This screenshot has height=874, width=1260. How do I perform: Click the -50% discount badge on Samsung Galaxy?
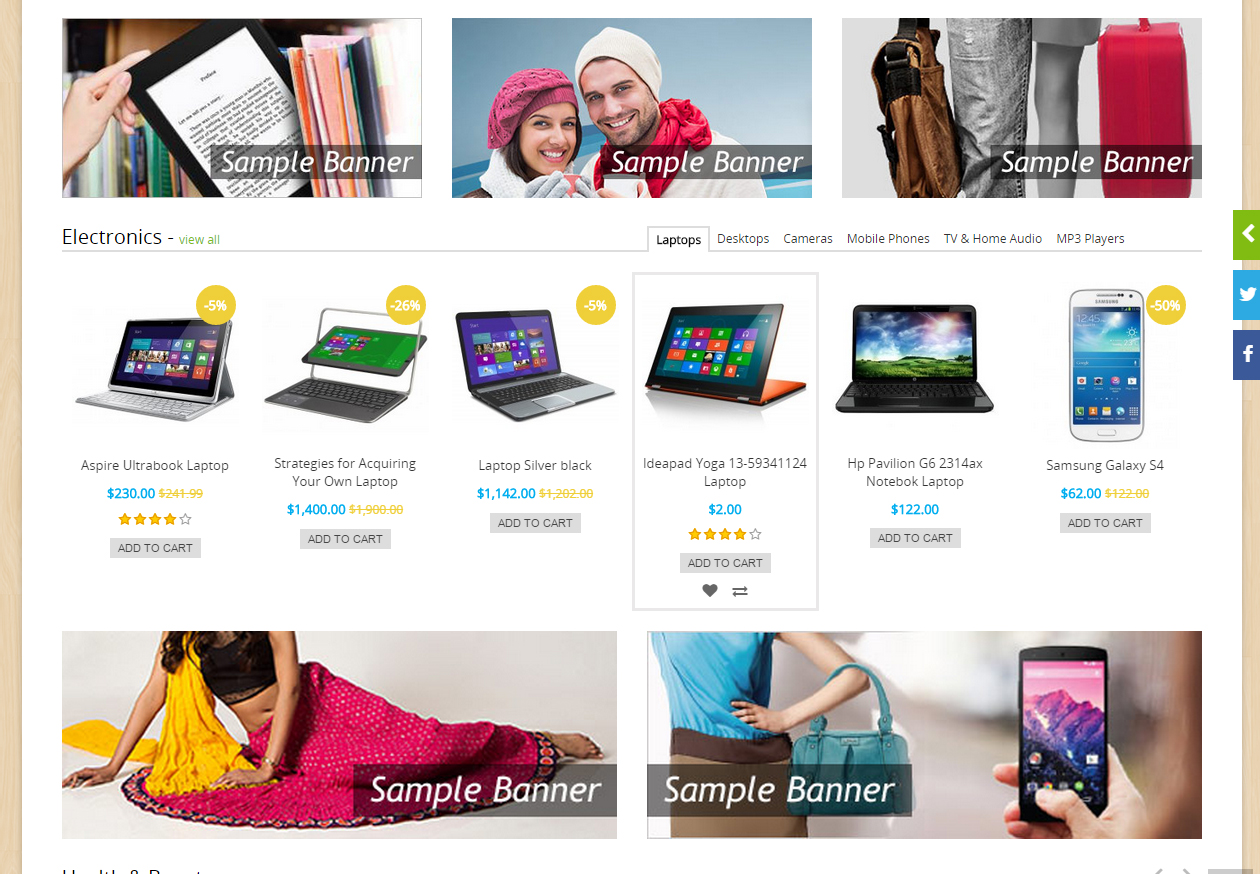(1165, 306)
